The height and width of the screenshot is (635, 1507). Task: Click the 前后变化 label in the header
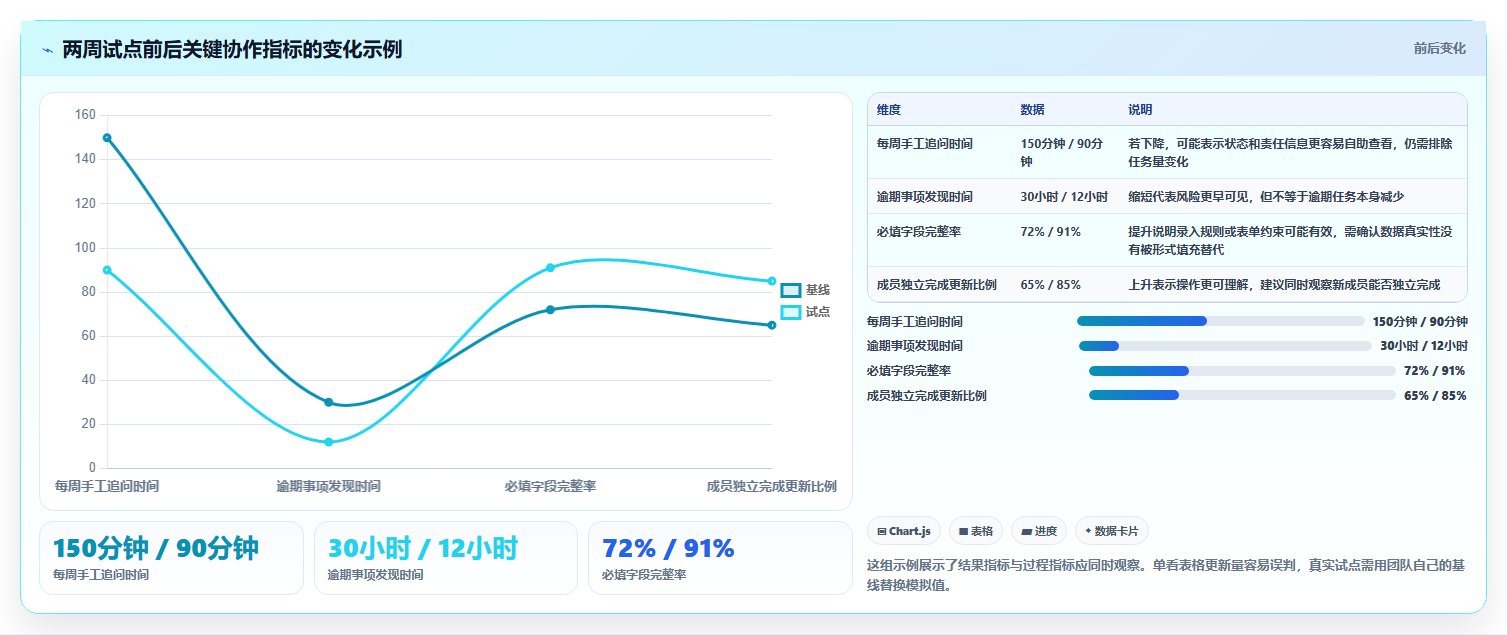(x=1440, y=48)
